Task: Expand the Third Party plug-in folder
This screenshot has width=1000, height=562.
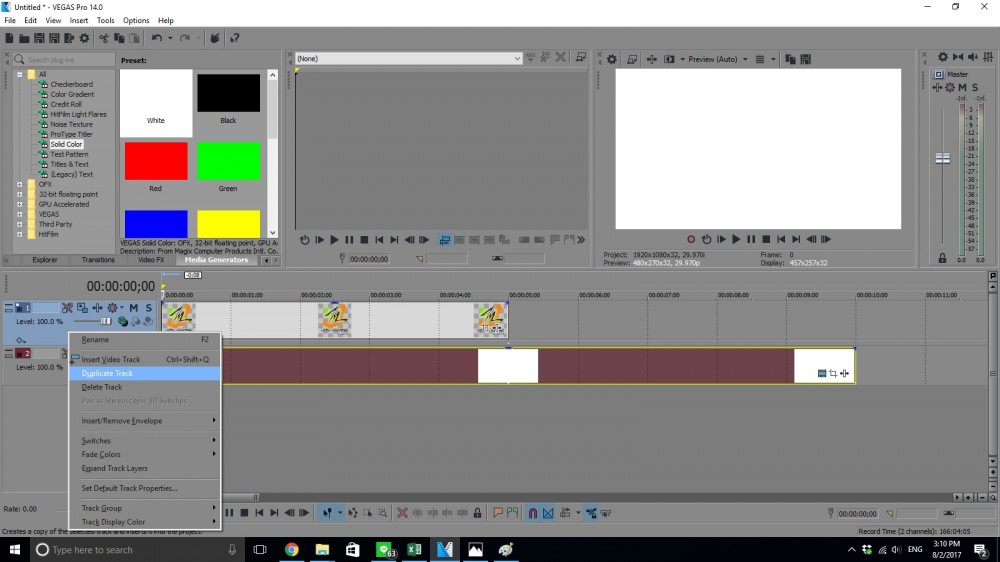Action: (x=19, y=225)
